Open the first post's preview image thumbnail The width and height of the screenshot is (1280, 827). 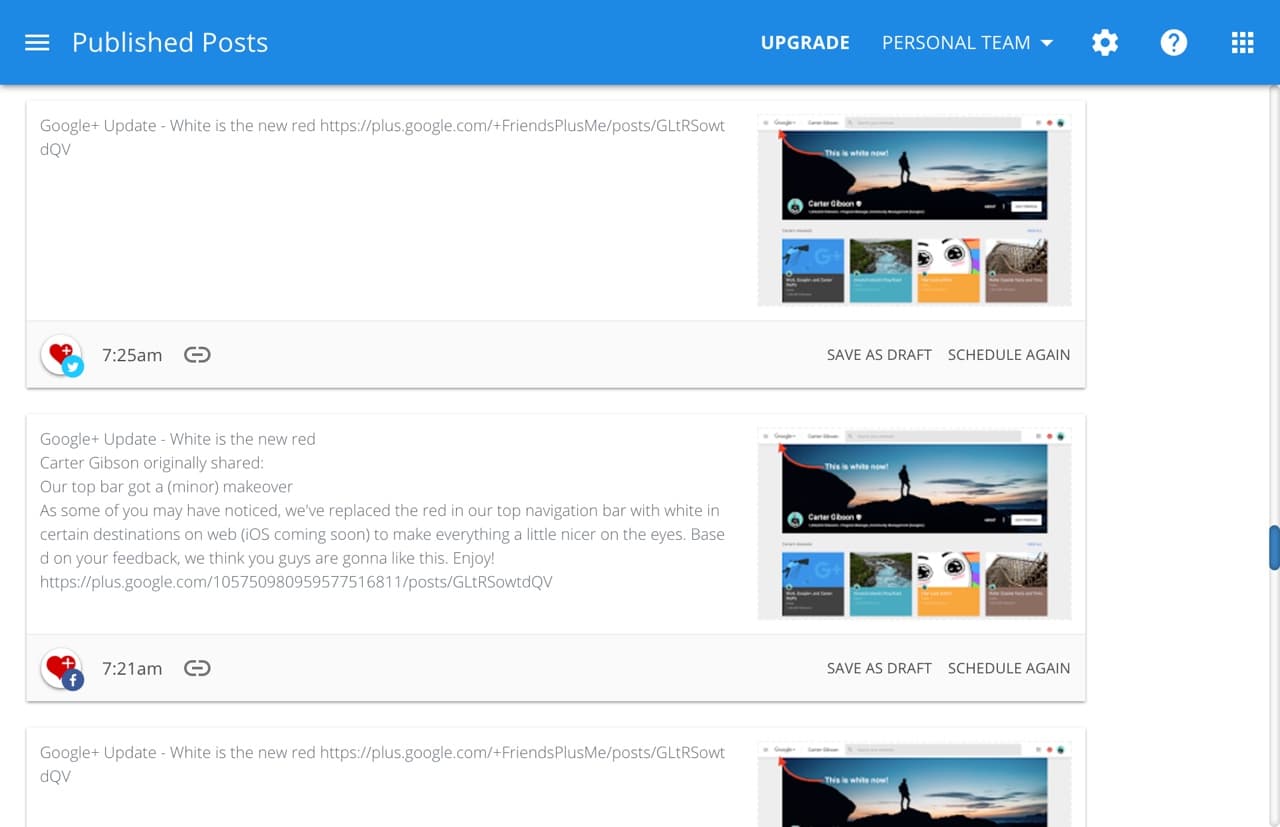click(x=914, y=210)
